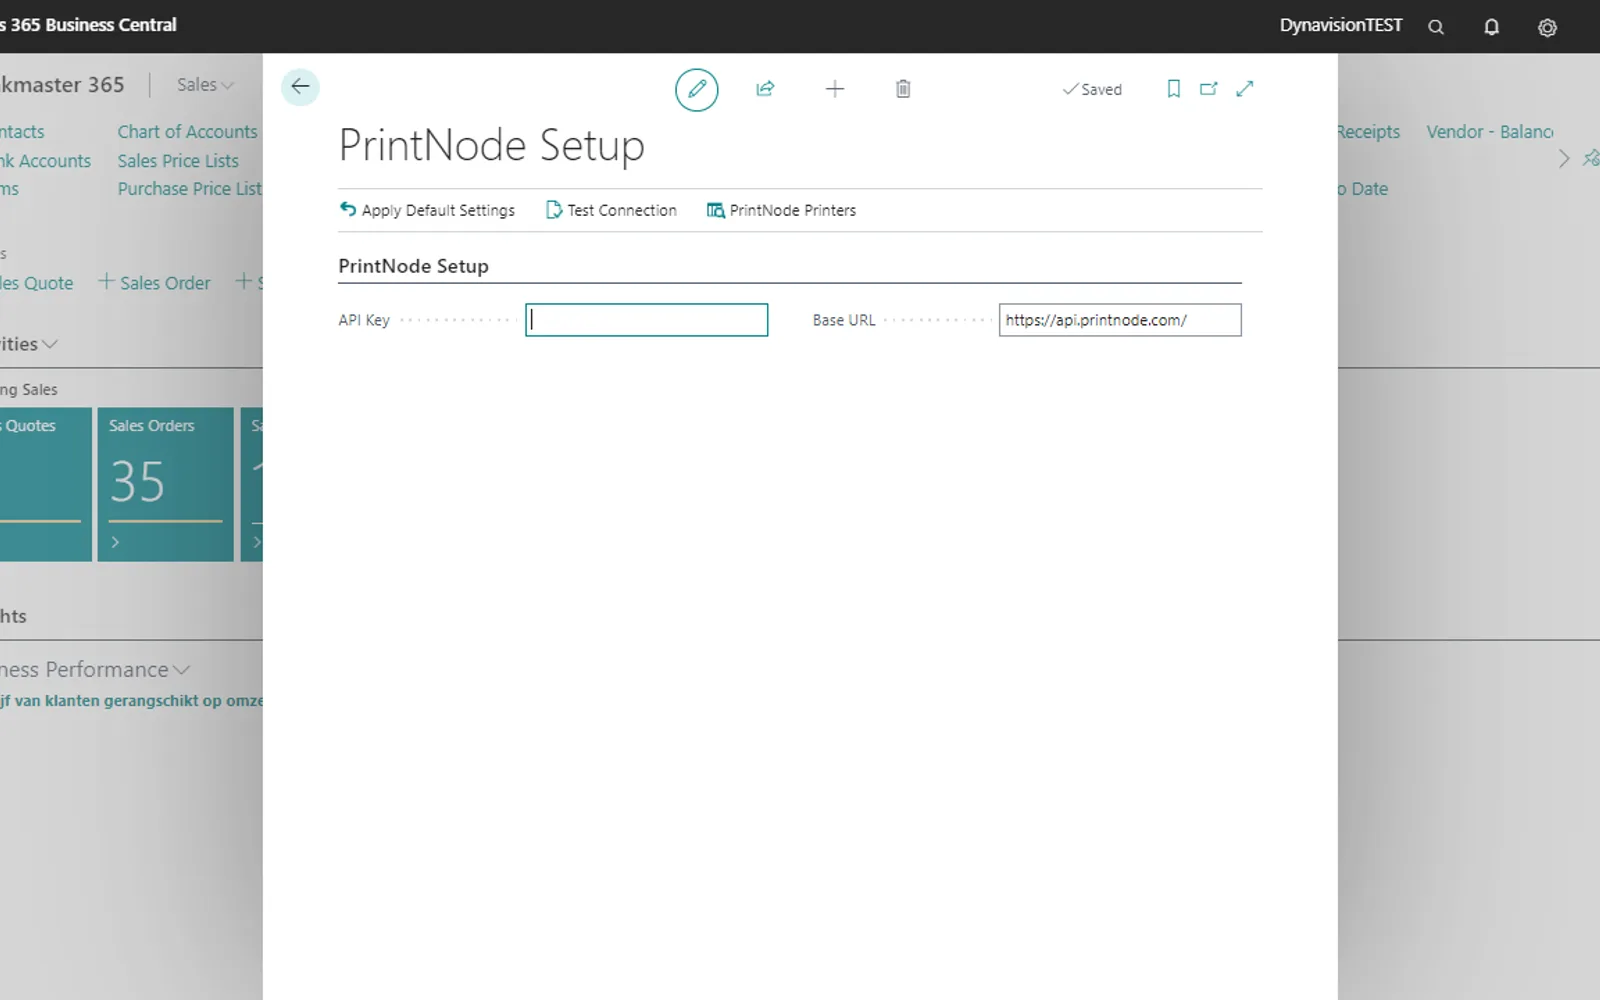Open Sales Price Lists link
Viewport: 1600px width, 1000px height.
coord(178,161)
